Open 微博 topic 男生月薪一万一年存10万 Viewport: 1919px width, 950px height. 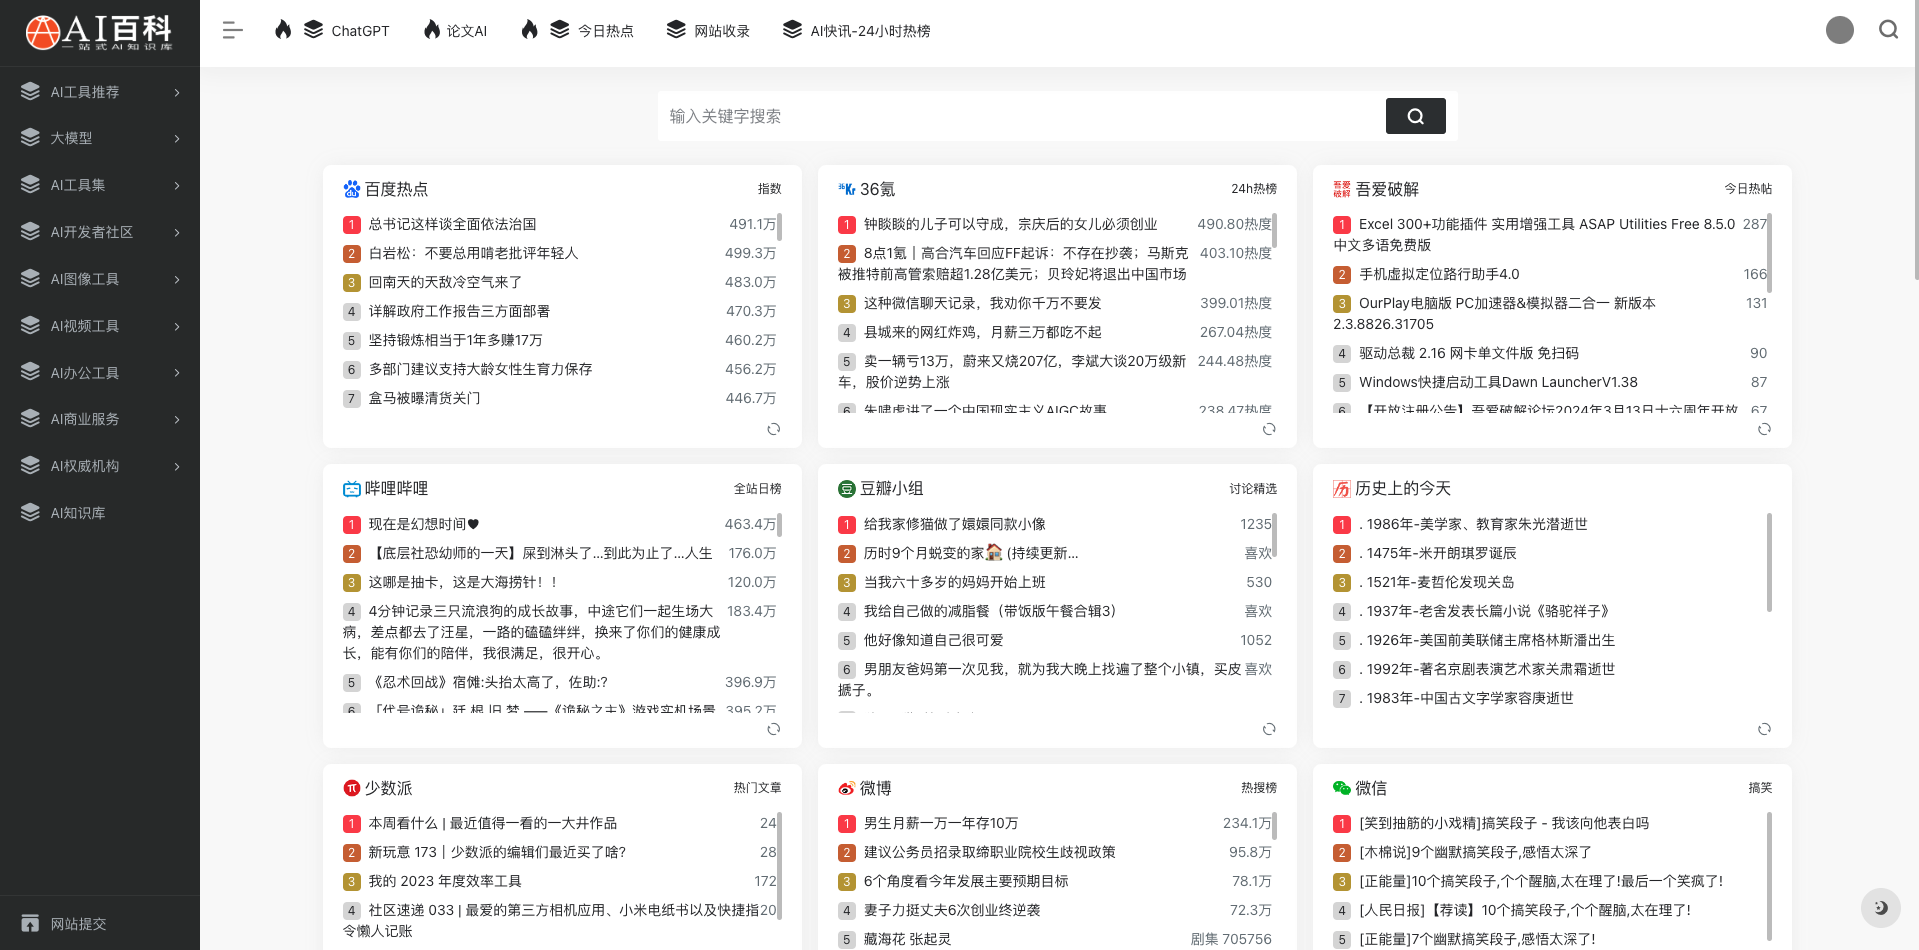coord(941,823)
